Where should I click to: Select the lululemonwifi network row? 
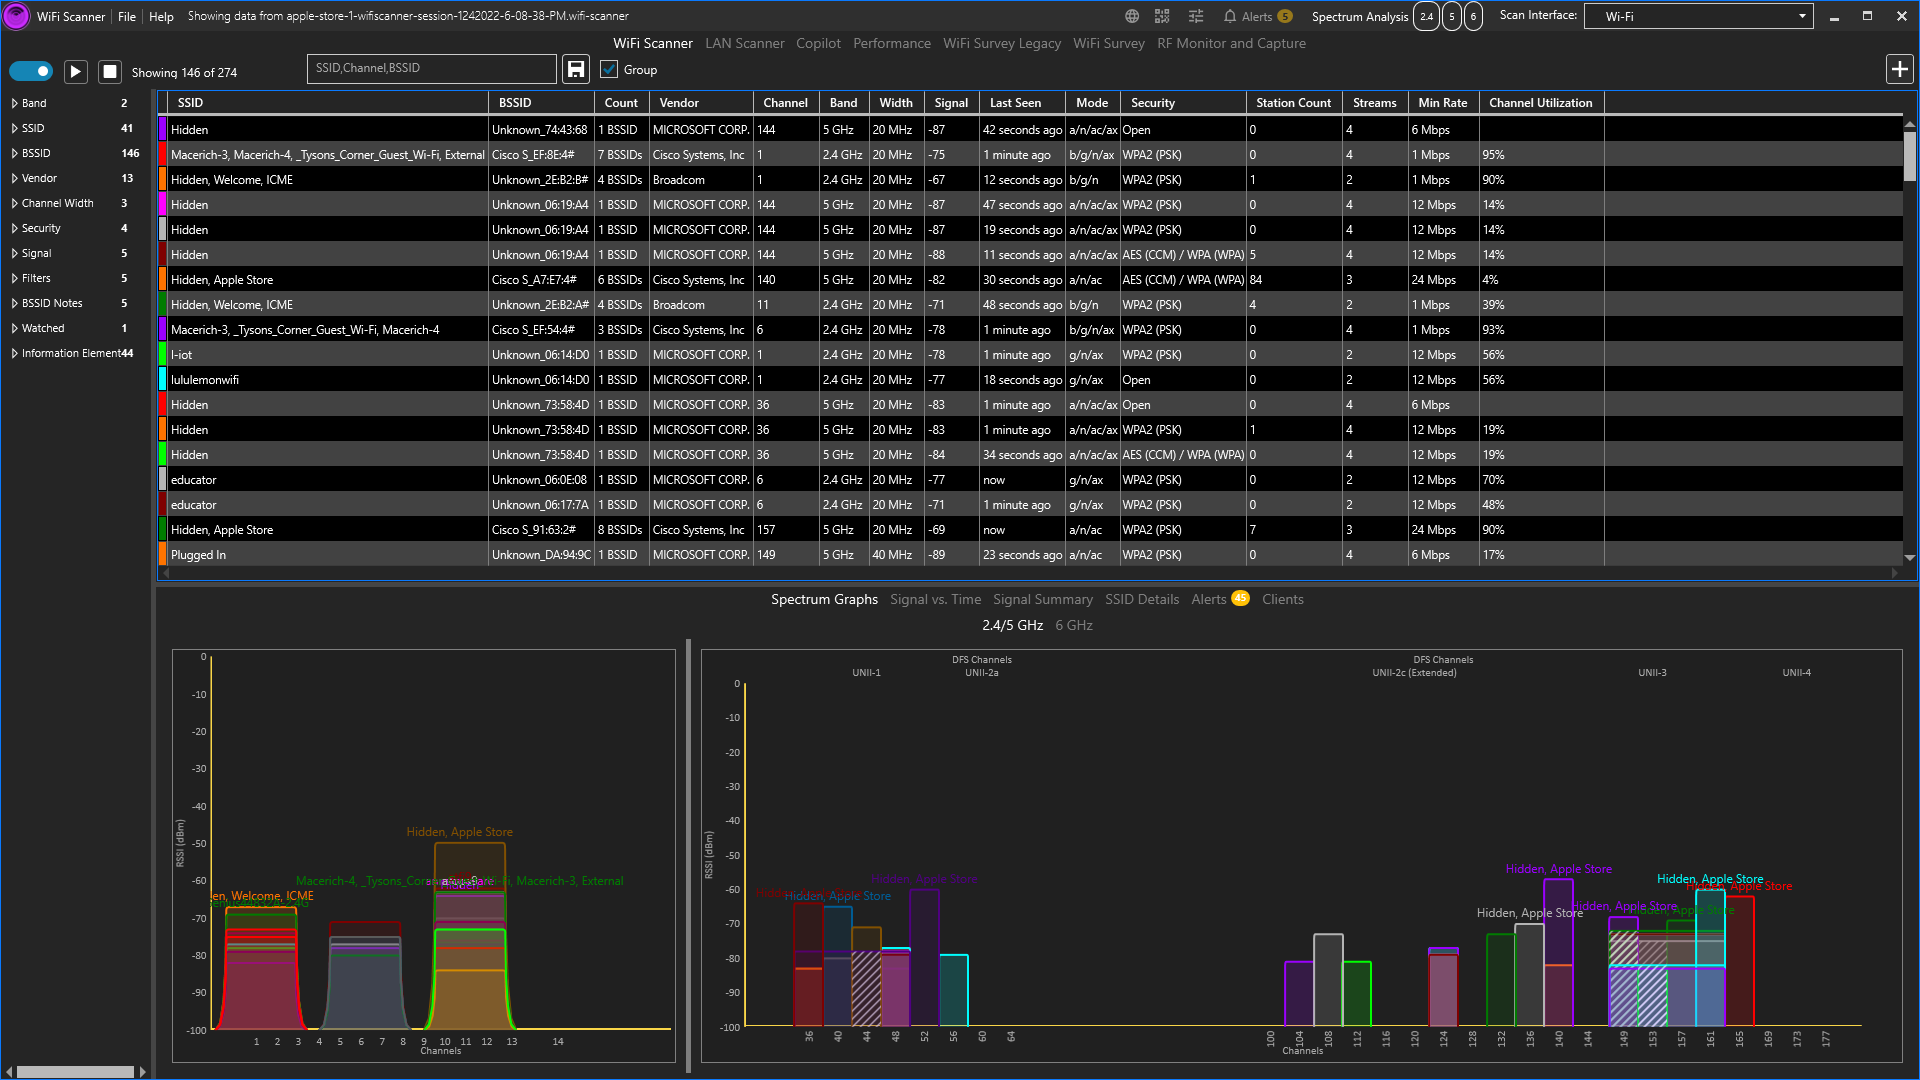pos(1030,380)
